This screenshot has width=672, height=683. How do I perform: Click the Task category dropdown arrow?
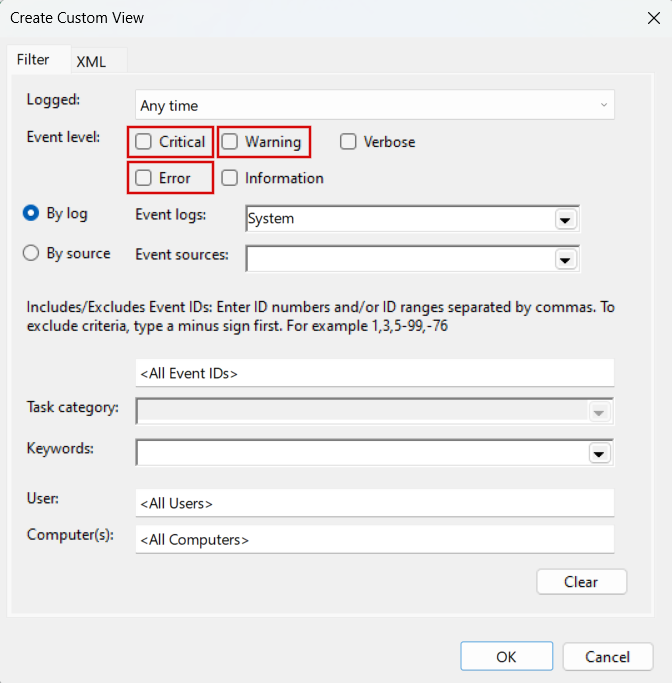pos(599,412)
